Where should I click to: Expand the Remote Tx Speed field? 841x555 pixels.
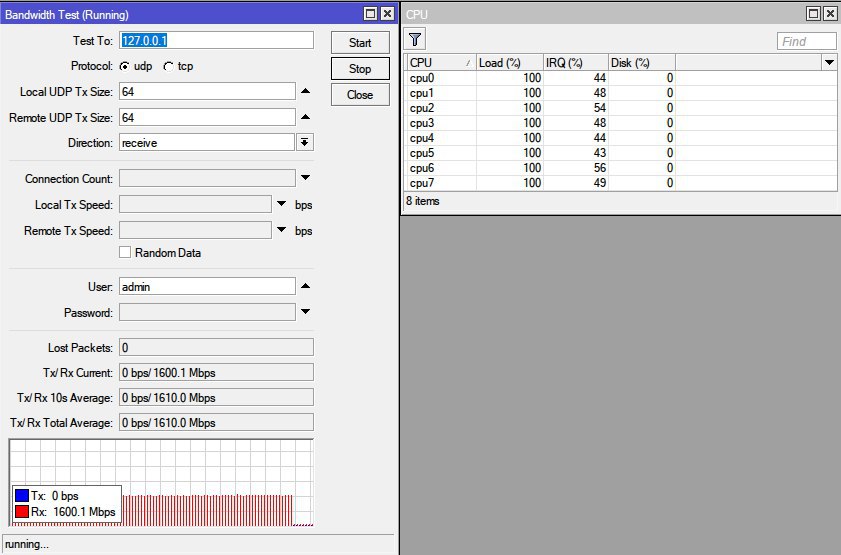282,230
